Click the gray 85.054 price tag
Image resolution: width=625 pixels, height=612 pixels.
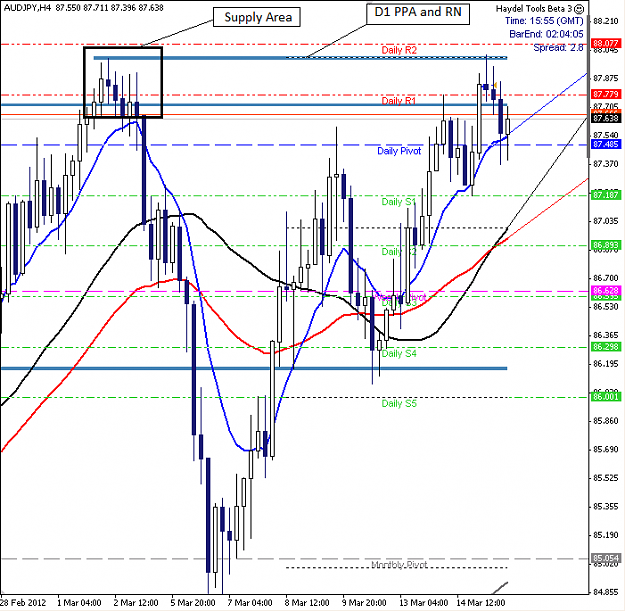pyautogui.click(x=606, y=558)
